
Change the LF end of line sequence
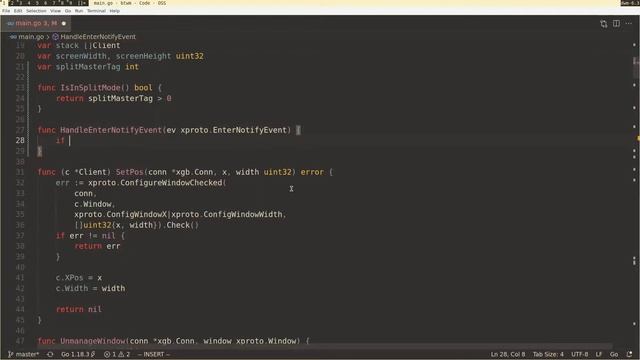(x=599, y=354)
